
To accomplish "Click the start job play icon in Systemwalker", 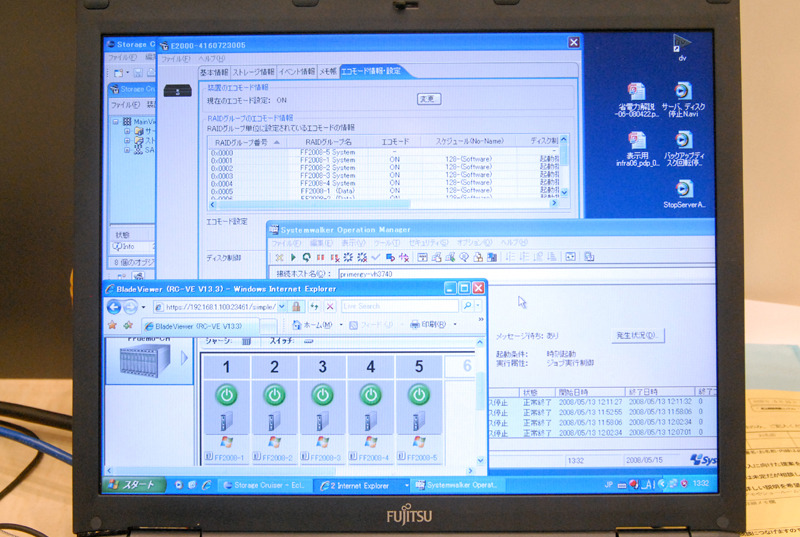I will tap(293, 258).
